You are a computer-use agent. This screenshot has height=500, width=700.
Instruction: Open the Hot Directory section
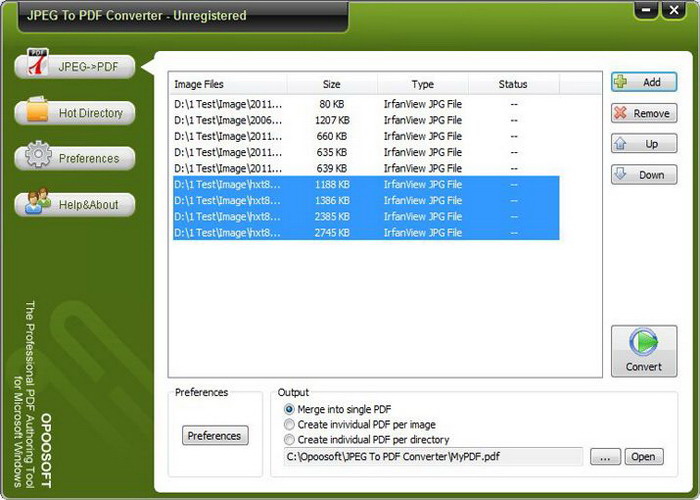coord(75,113)
